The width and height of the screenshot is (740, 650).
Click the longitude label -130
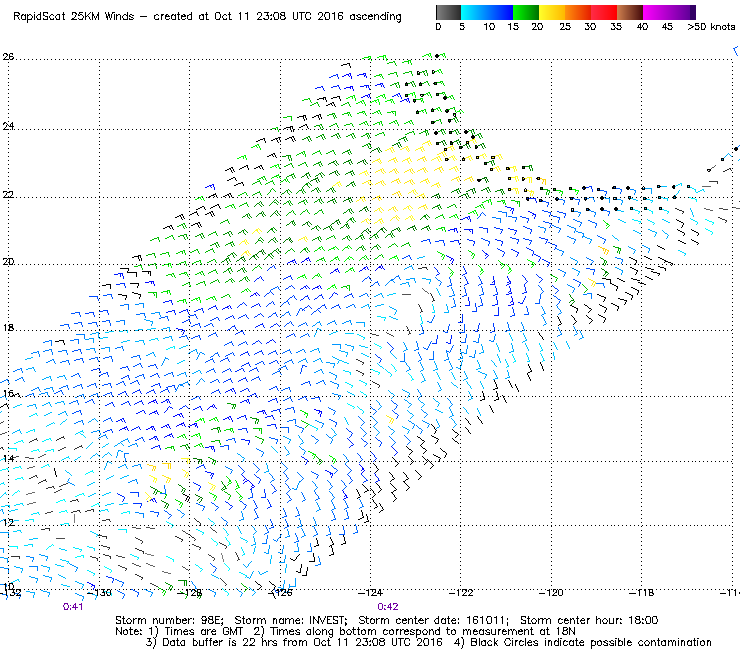click(x=99, y=593)
